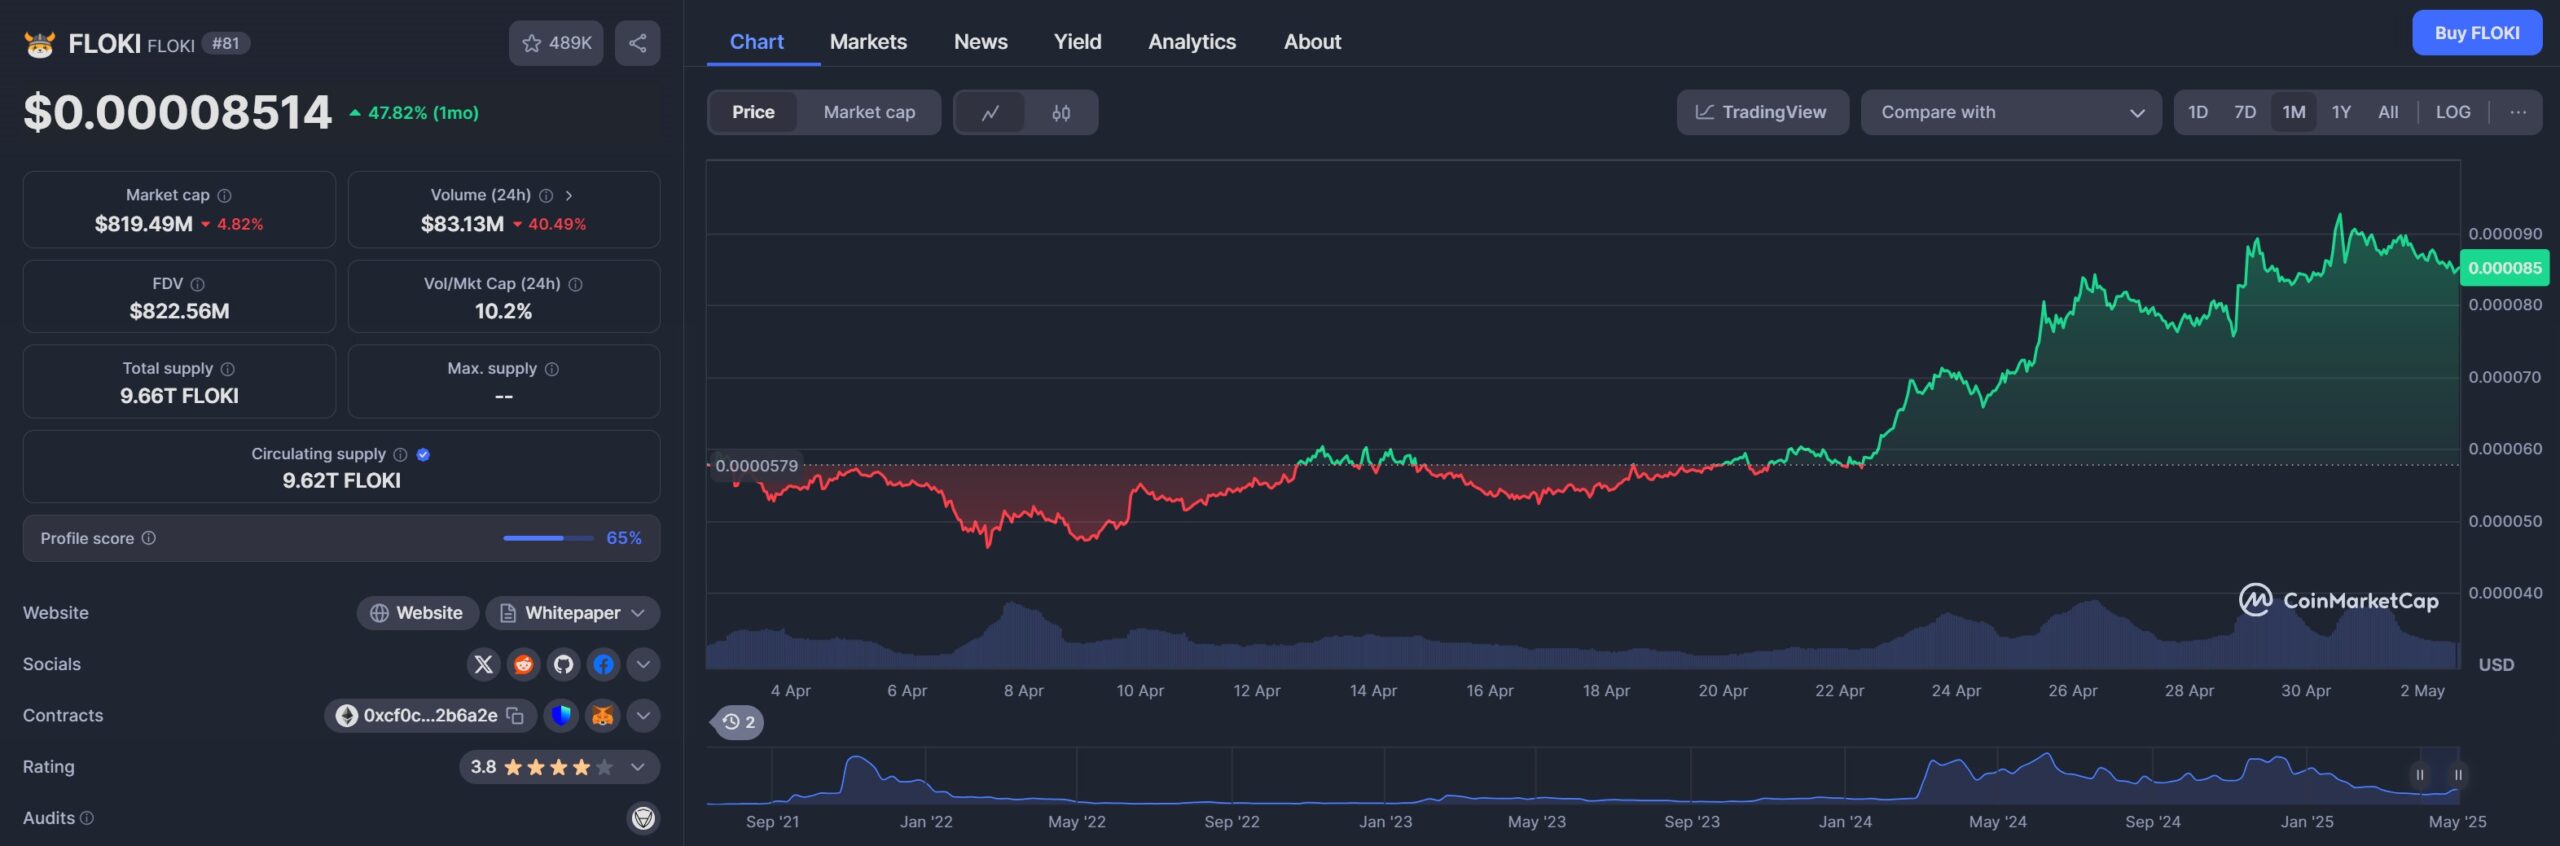Open the Volume (24h) details arrow
The image size is (2560, 846).
(569, 196)
